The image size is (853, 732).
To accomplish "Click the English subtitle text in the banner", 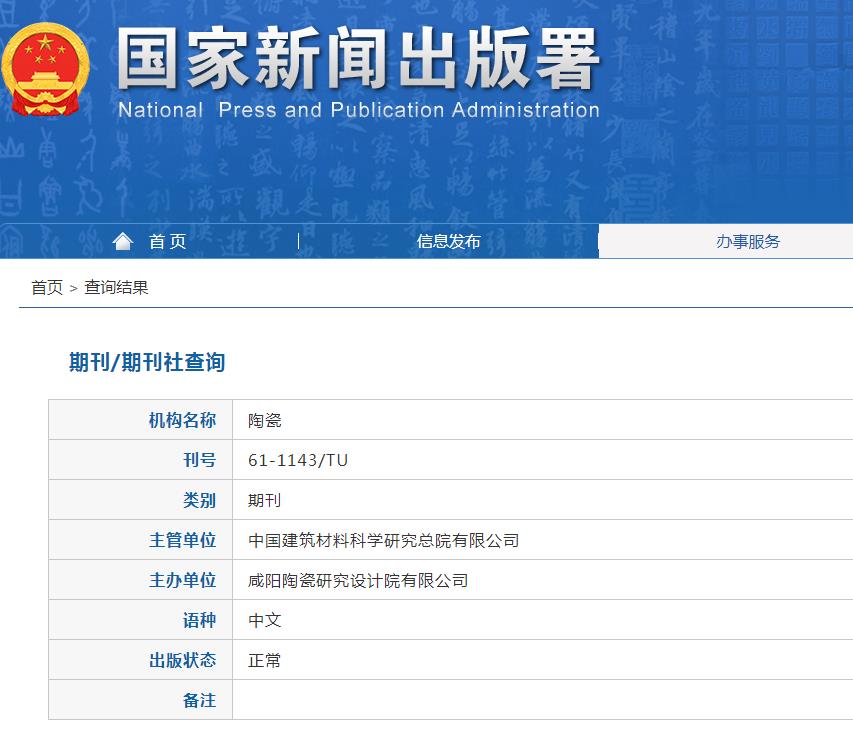I will (x=354, y=110).
